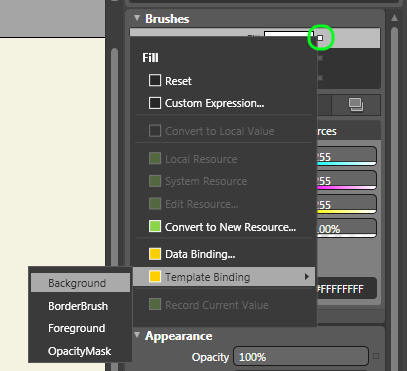
Task: Collapse the Appearance section
Action: (x=137, y=335)
